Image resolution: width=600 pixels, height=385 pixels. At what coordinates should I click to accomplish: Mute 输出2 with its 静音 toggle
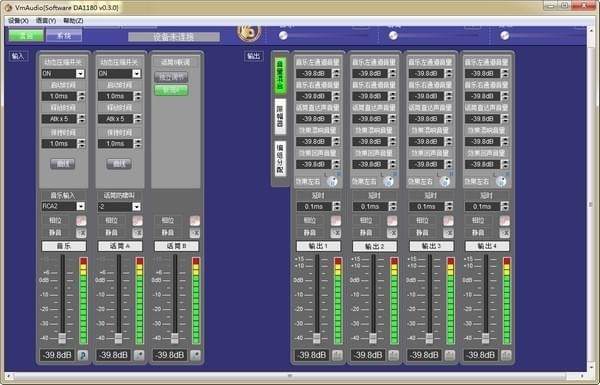[392, 233]
